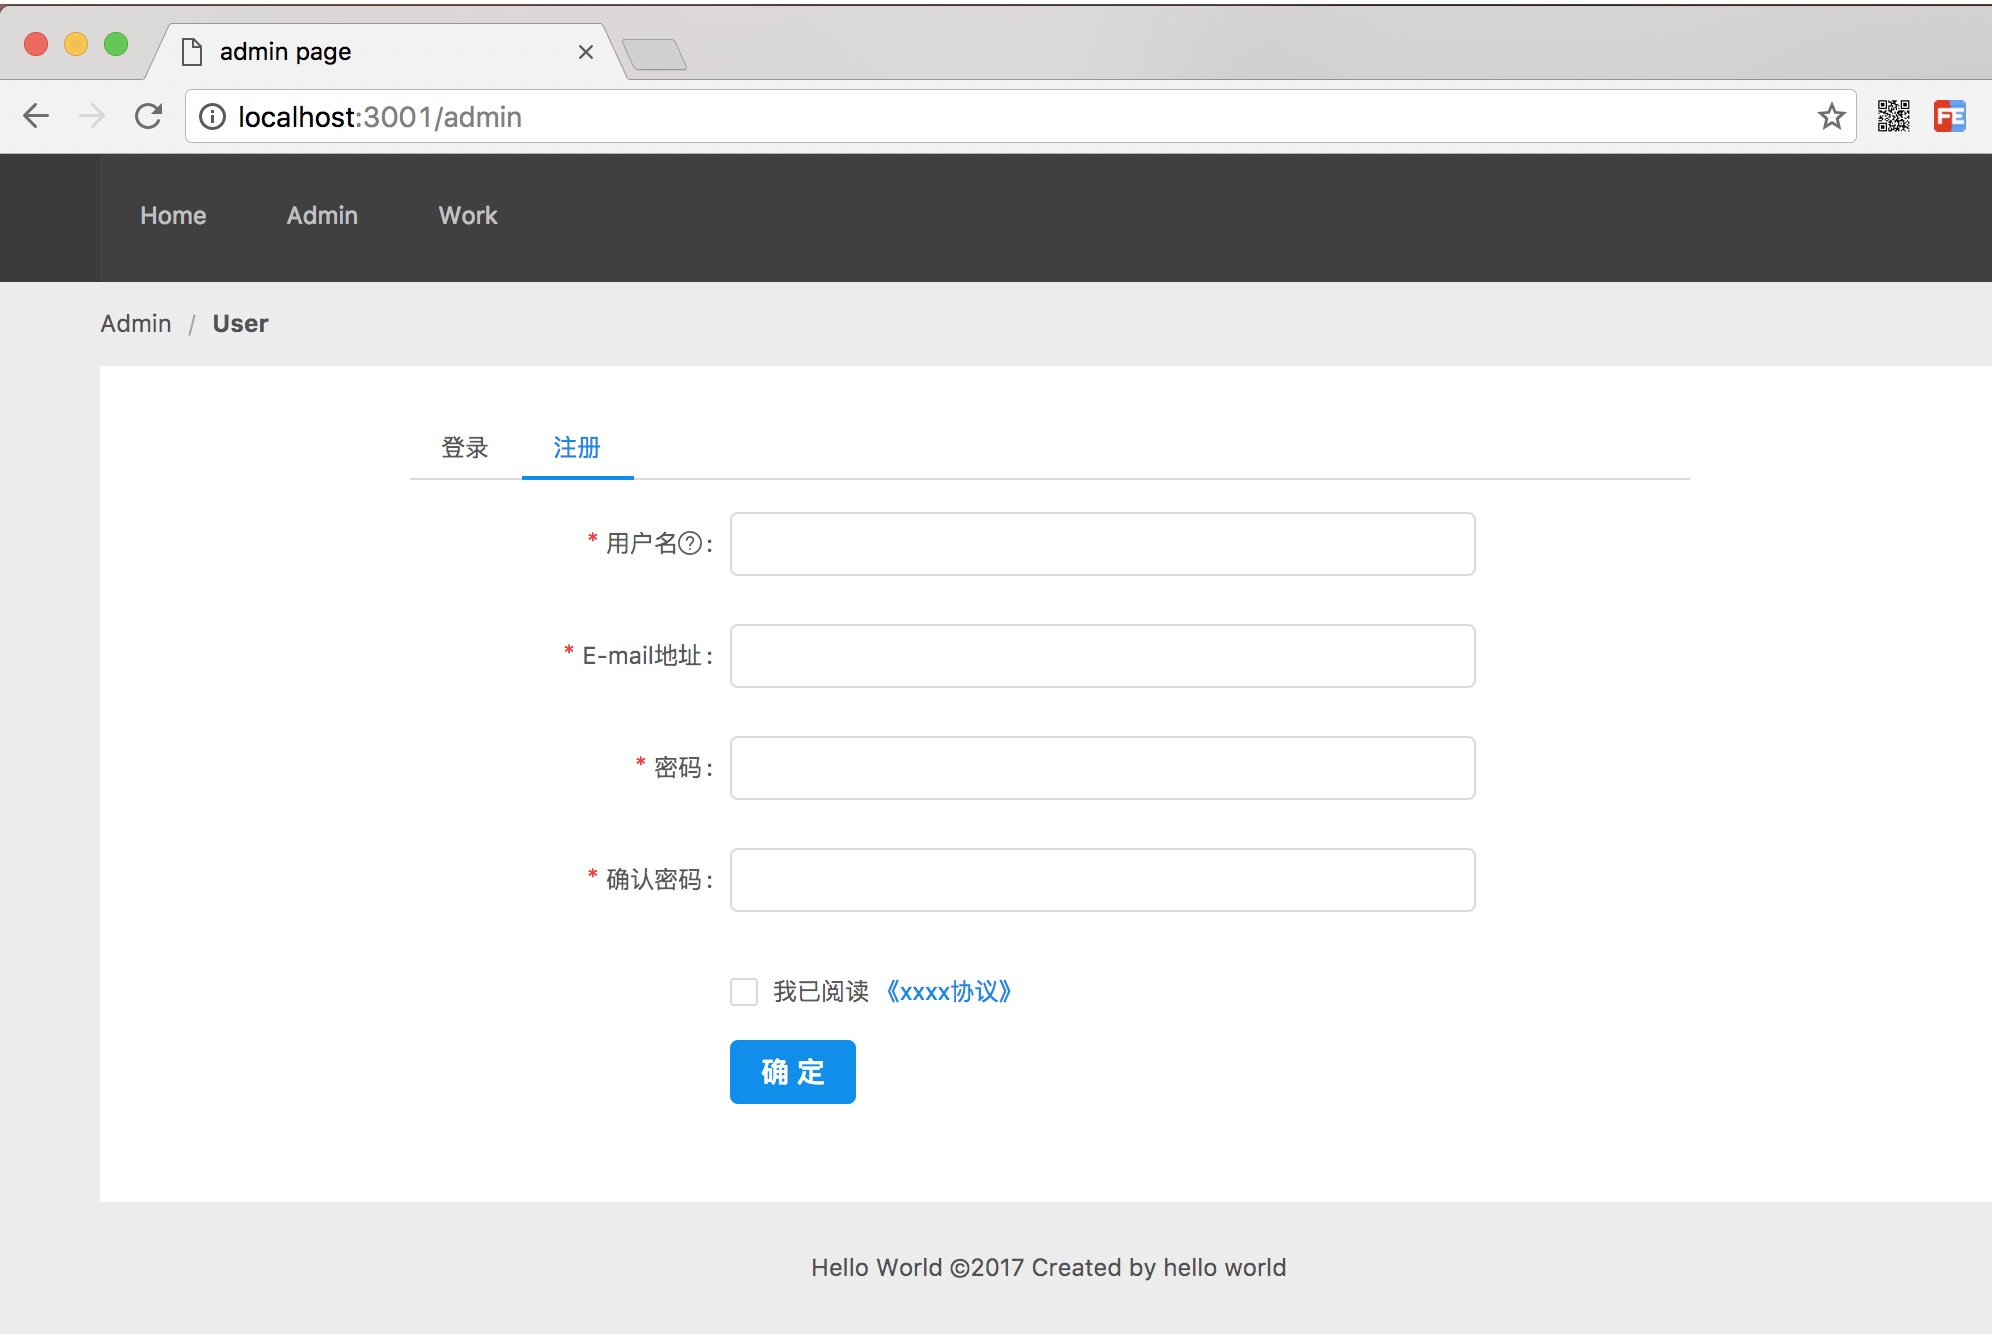This screenshot has height=1342, width=1992.
Task: Click the Work navigation menu item
Action: 467,216
